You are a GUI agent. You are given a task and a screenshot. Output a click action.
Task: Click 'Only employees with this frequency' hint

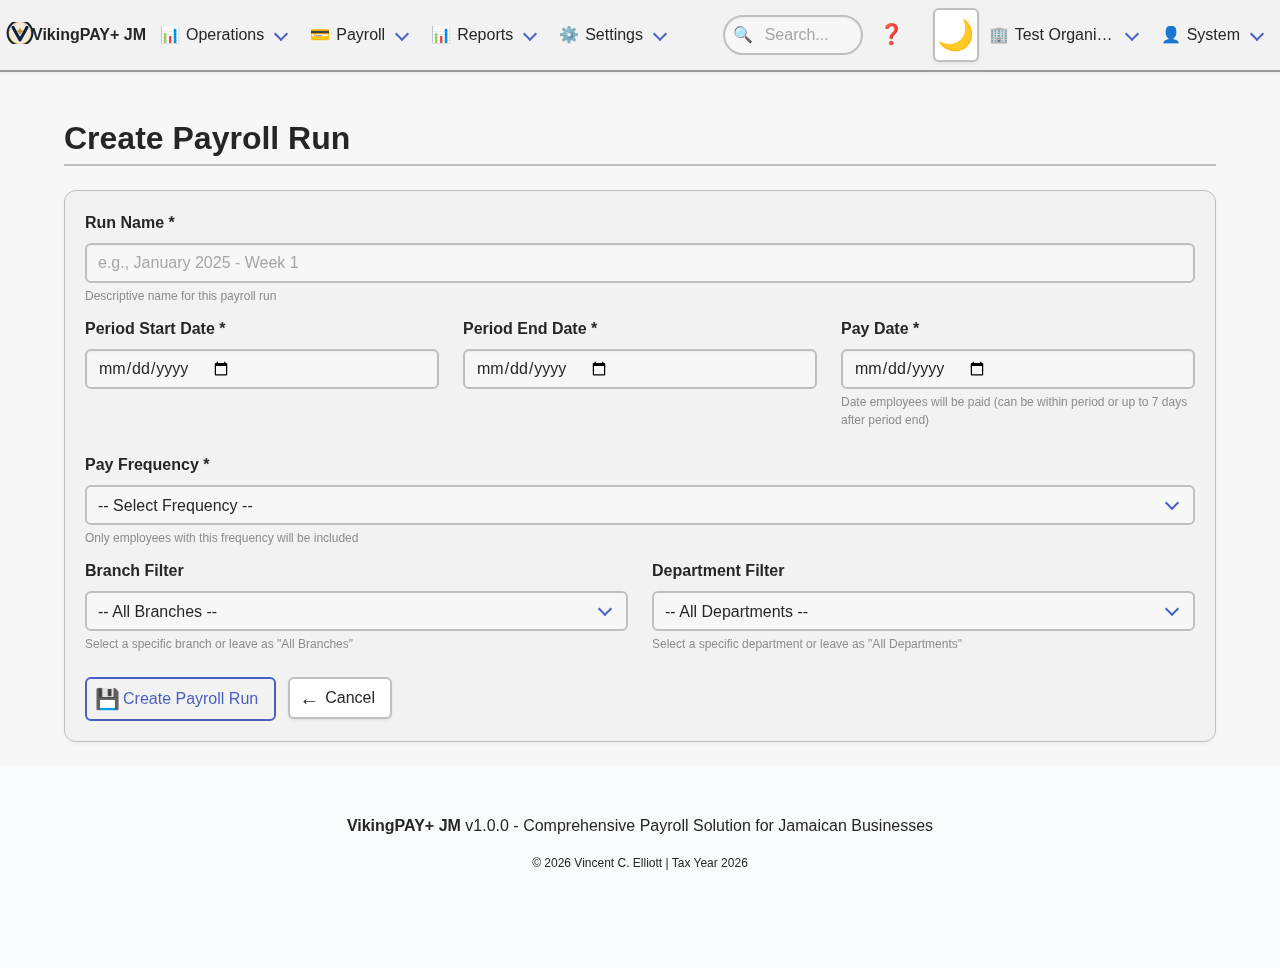pos(222,538)
